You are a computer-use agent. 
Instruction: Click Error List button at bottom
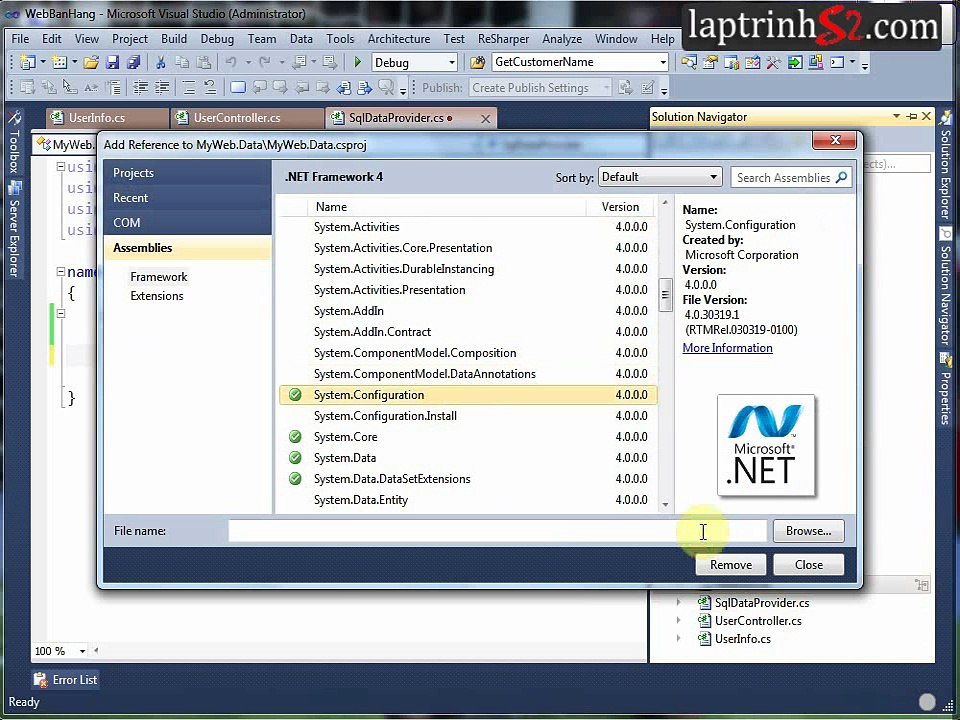coord(66,680)
